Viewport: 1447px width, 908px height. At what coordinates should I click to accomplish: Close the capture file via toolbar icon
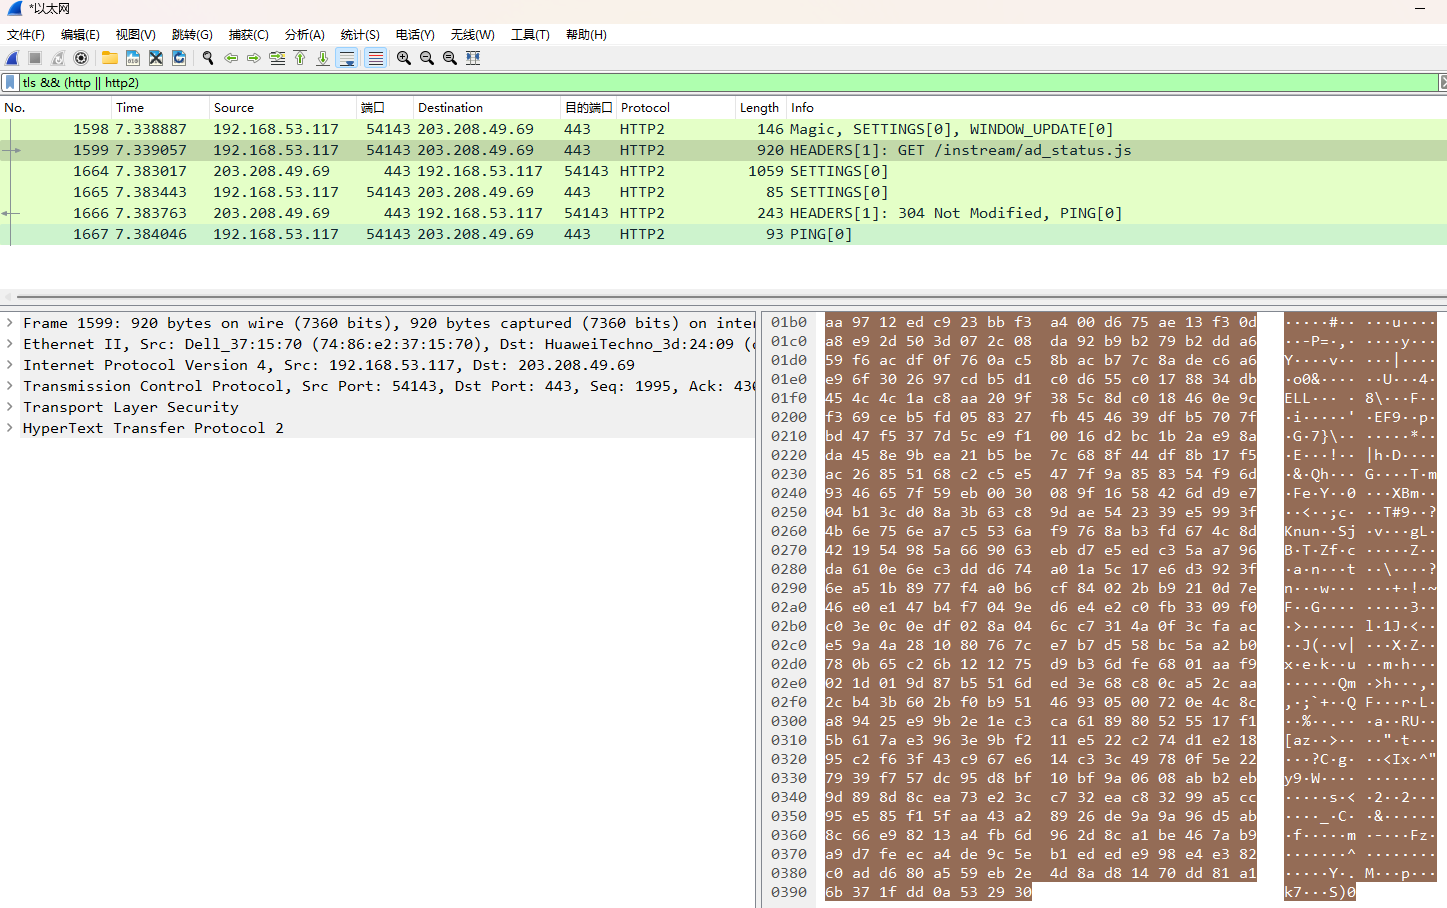[x=156, y=58]
